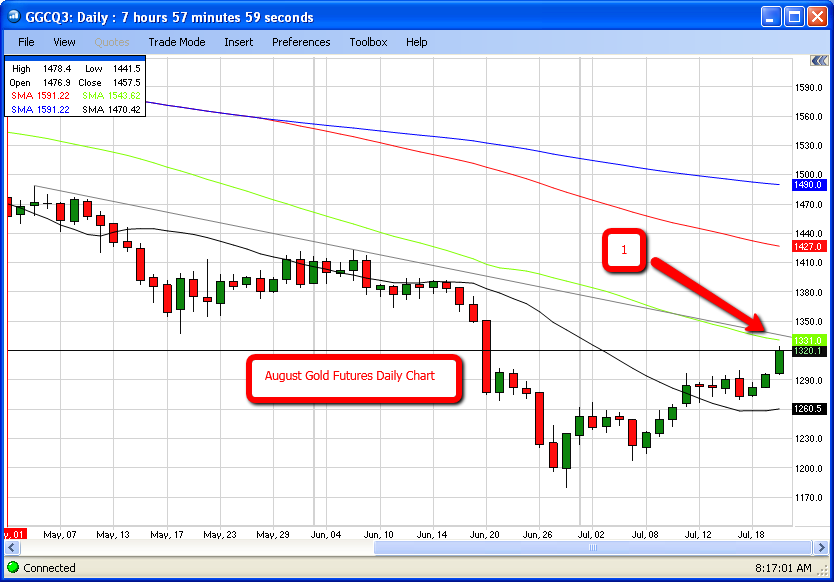
Task: Click the 8:17:01 AM clock in status bar
Action: 783,568
